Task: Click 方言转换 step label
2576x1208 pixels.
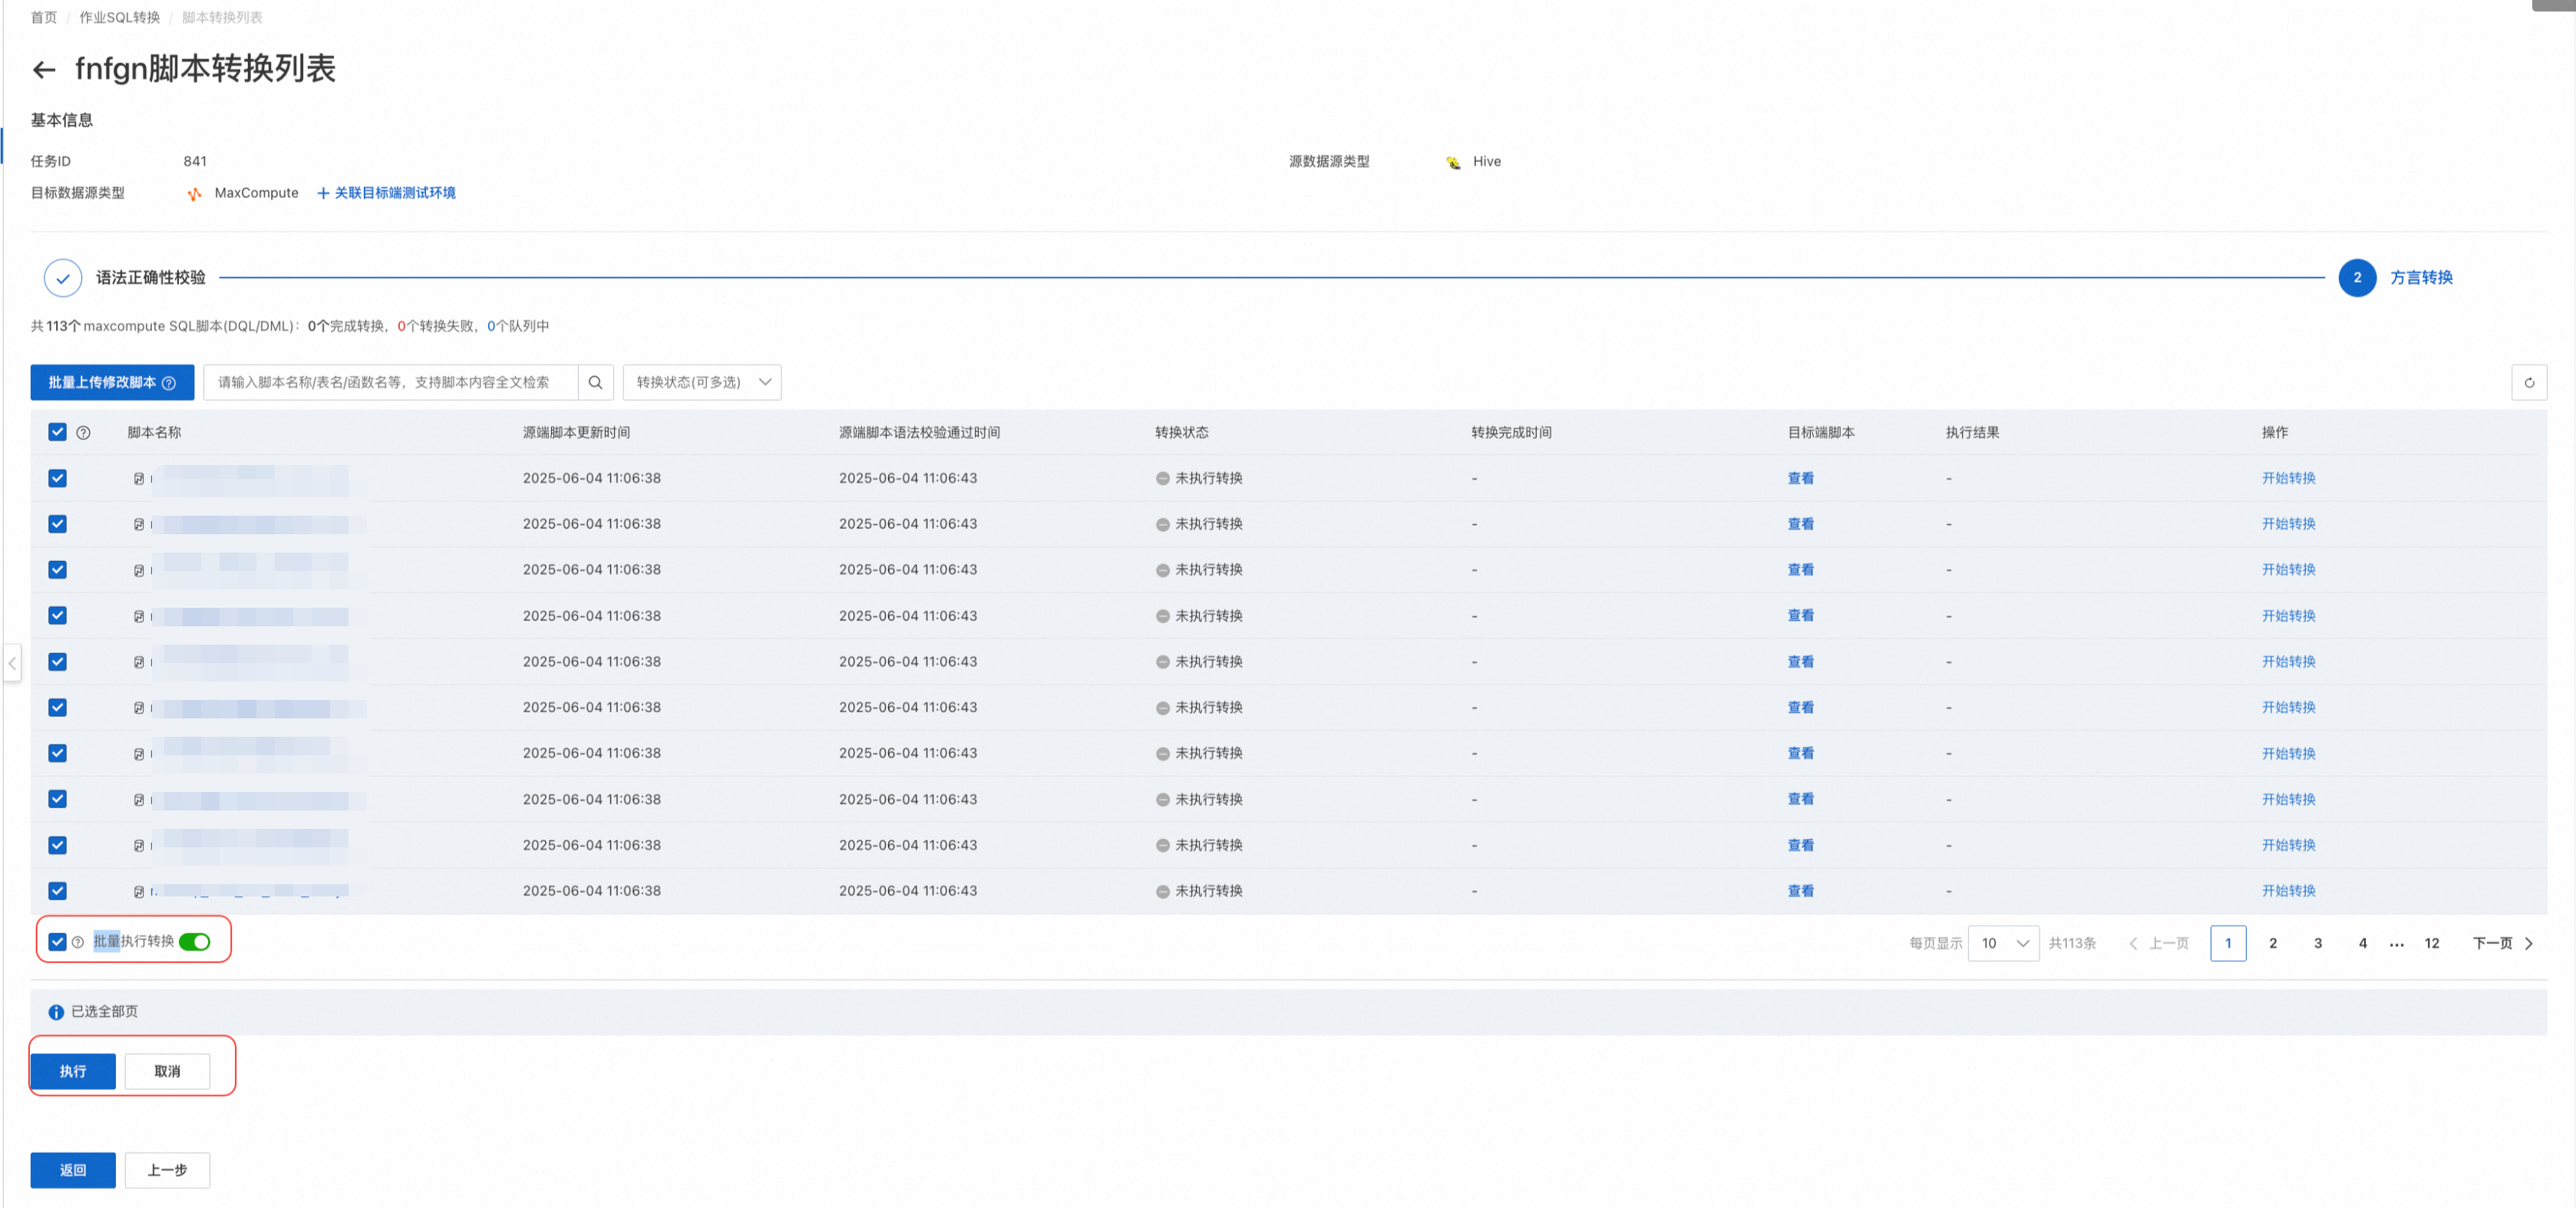Action: [2421, 278]
